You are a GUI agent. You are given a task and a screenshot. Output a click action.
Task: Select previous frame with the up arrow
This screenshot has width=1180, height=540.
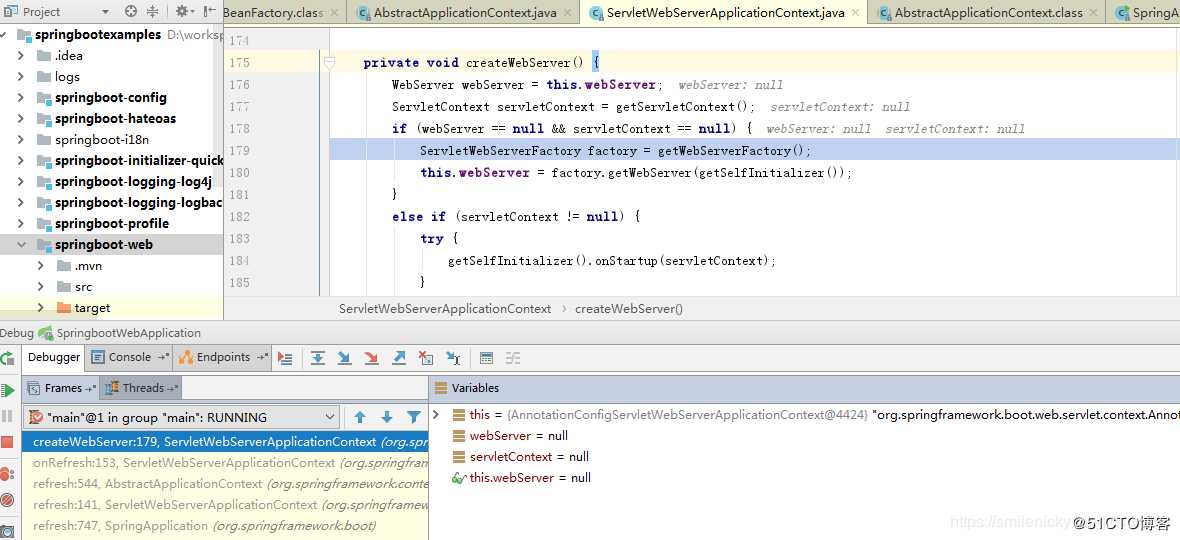pyautogui.click(x=360, y=417)
